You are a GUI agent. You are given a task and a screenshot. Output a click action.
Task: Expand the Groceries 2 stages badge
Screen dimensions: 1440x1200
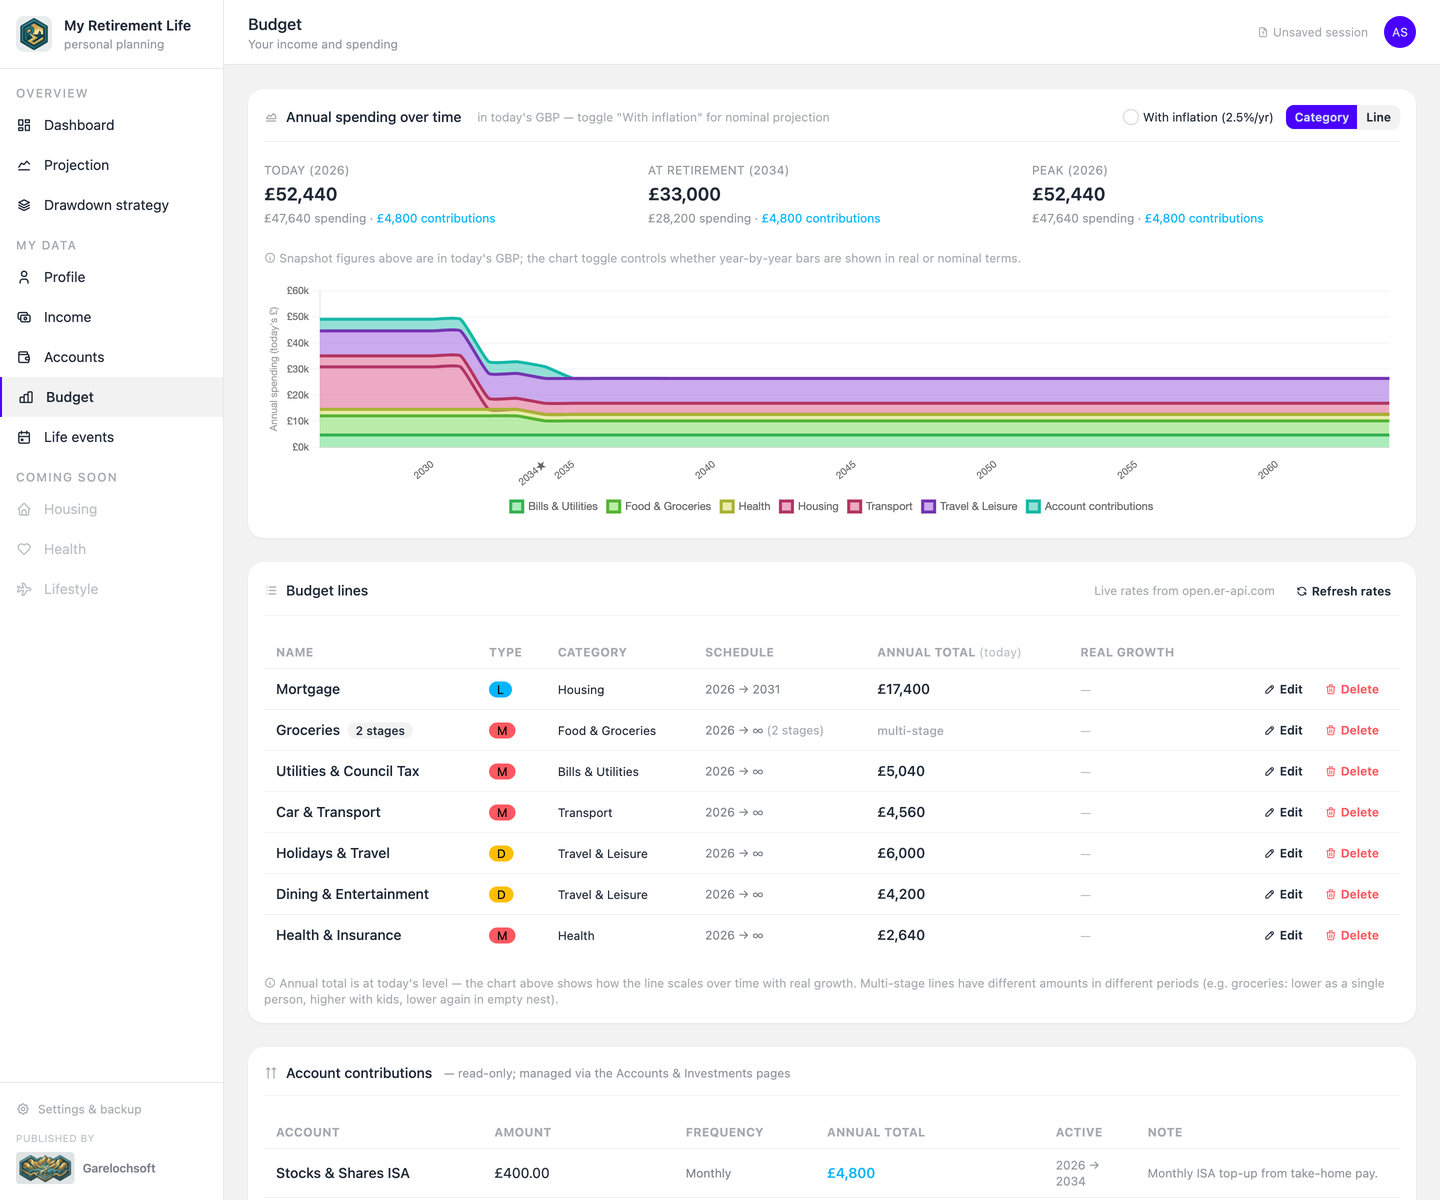(x=380, y=731)
